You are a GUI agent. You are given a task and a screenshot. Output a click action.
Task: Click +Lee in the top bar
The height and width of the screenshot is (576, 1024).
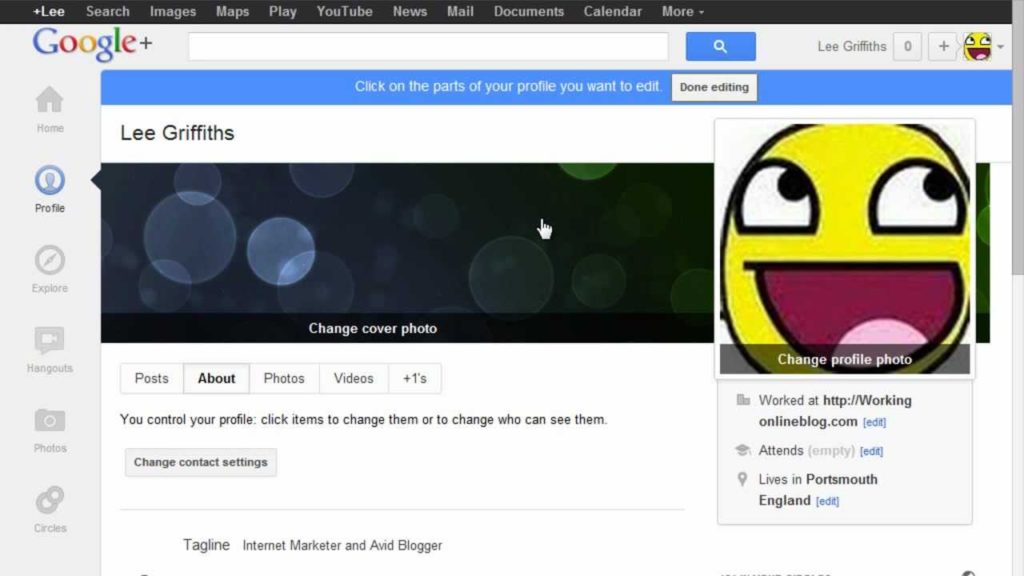[49, 11]
